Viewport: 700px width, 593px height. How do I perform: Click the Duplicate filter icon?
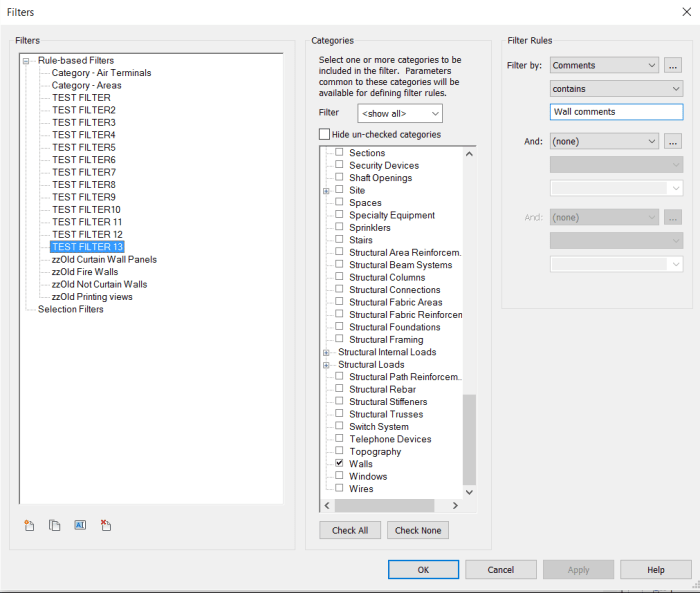pyautogui.click(x=55, y=525)
